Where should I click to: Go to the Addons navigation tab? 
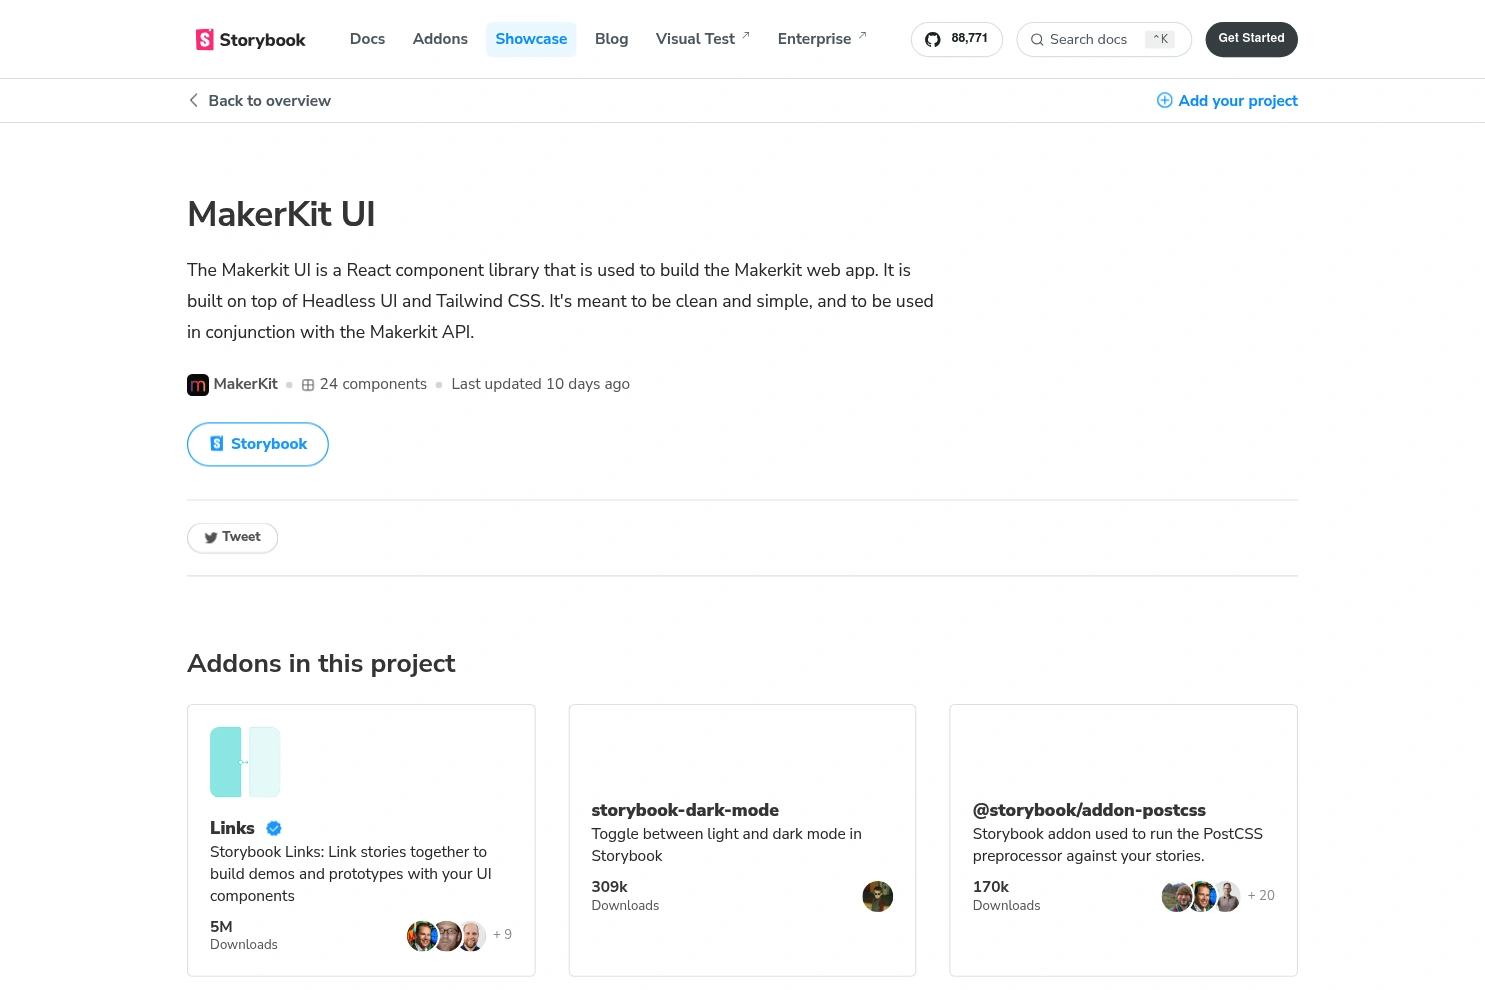point(440,39)
